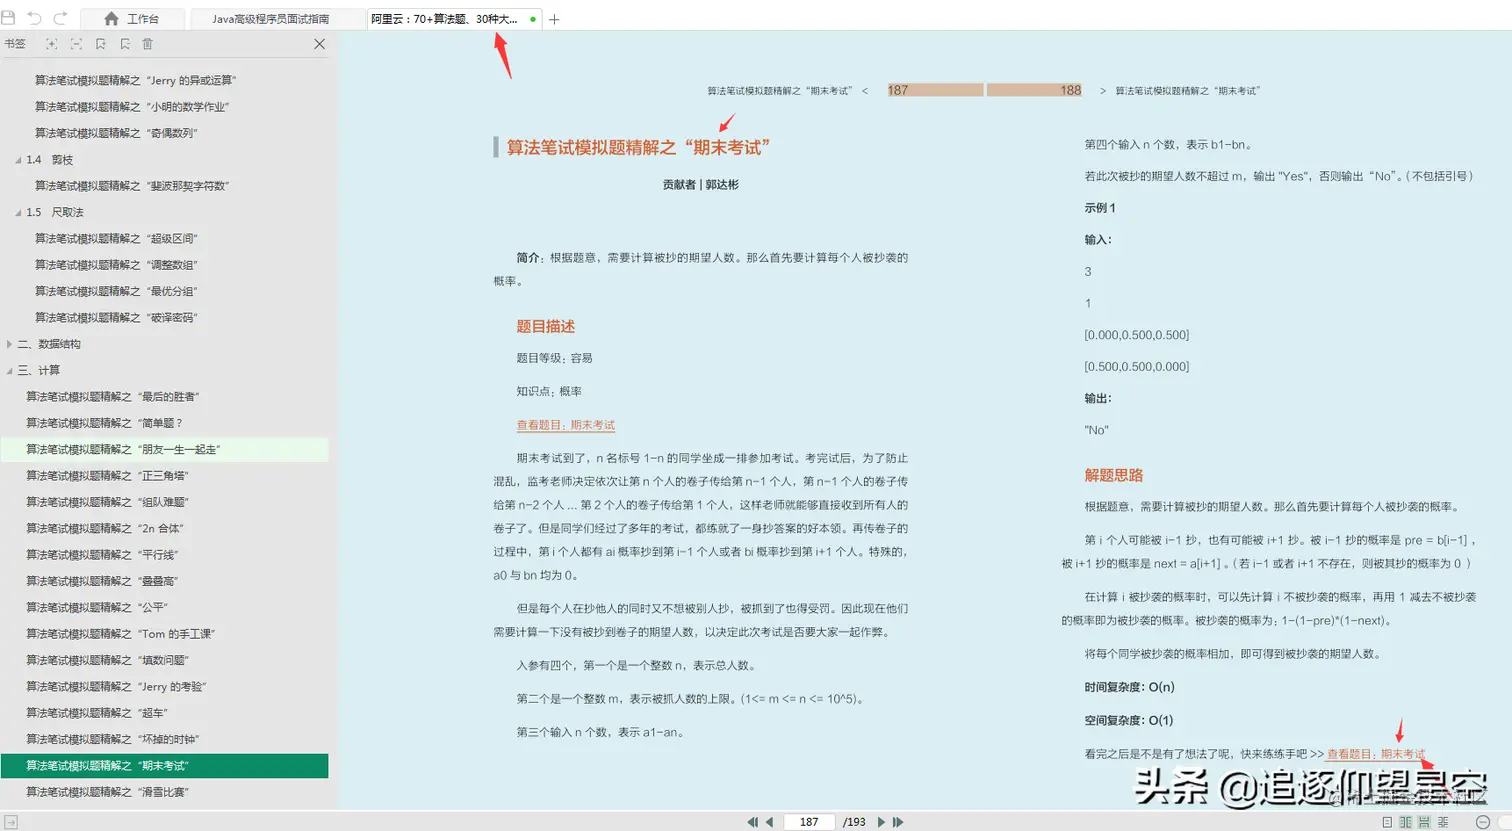The image size is (1512, 831).
Task: Redo the last undone action
Action: point(60,17)
